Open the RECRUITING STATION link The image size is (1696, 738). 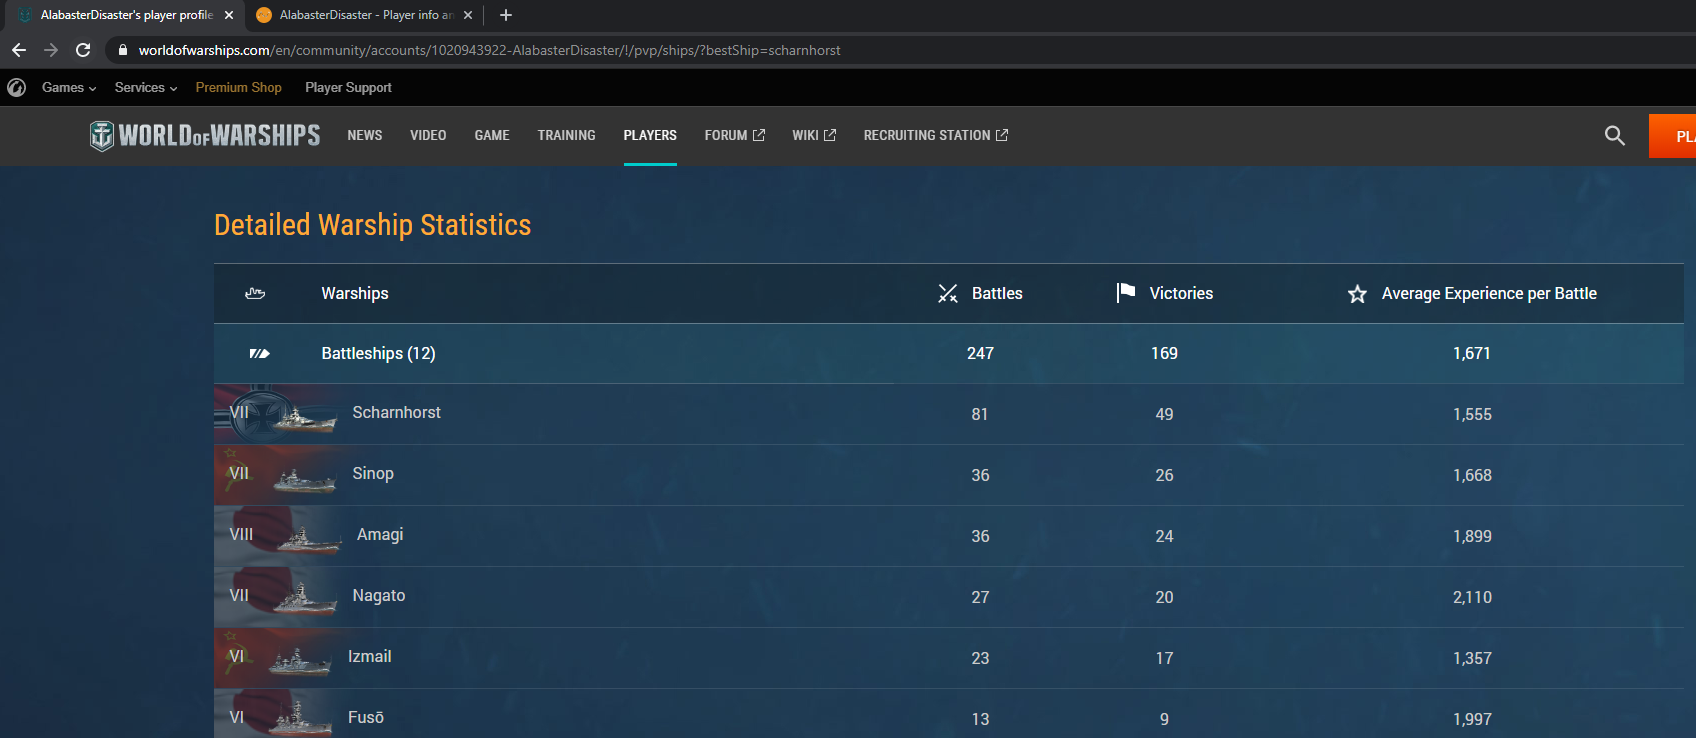pyautogui.click(x=936, y=135)
